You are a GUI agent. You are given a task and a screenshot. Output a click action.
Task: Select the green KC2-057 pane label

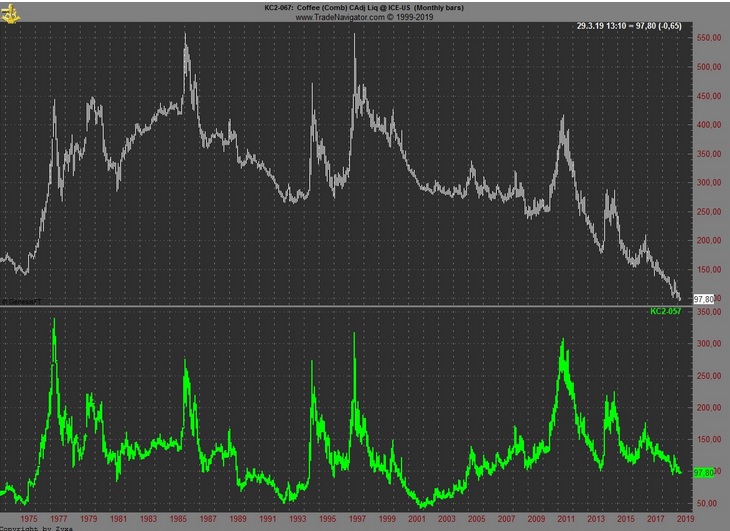665,311
